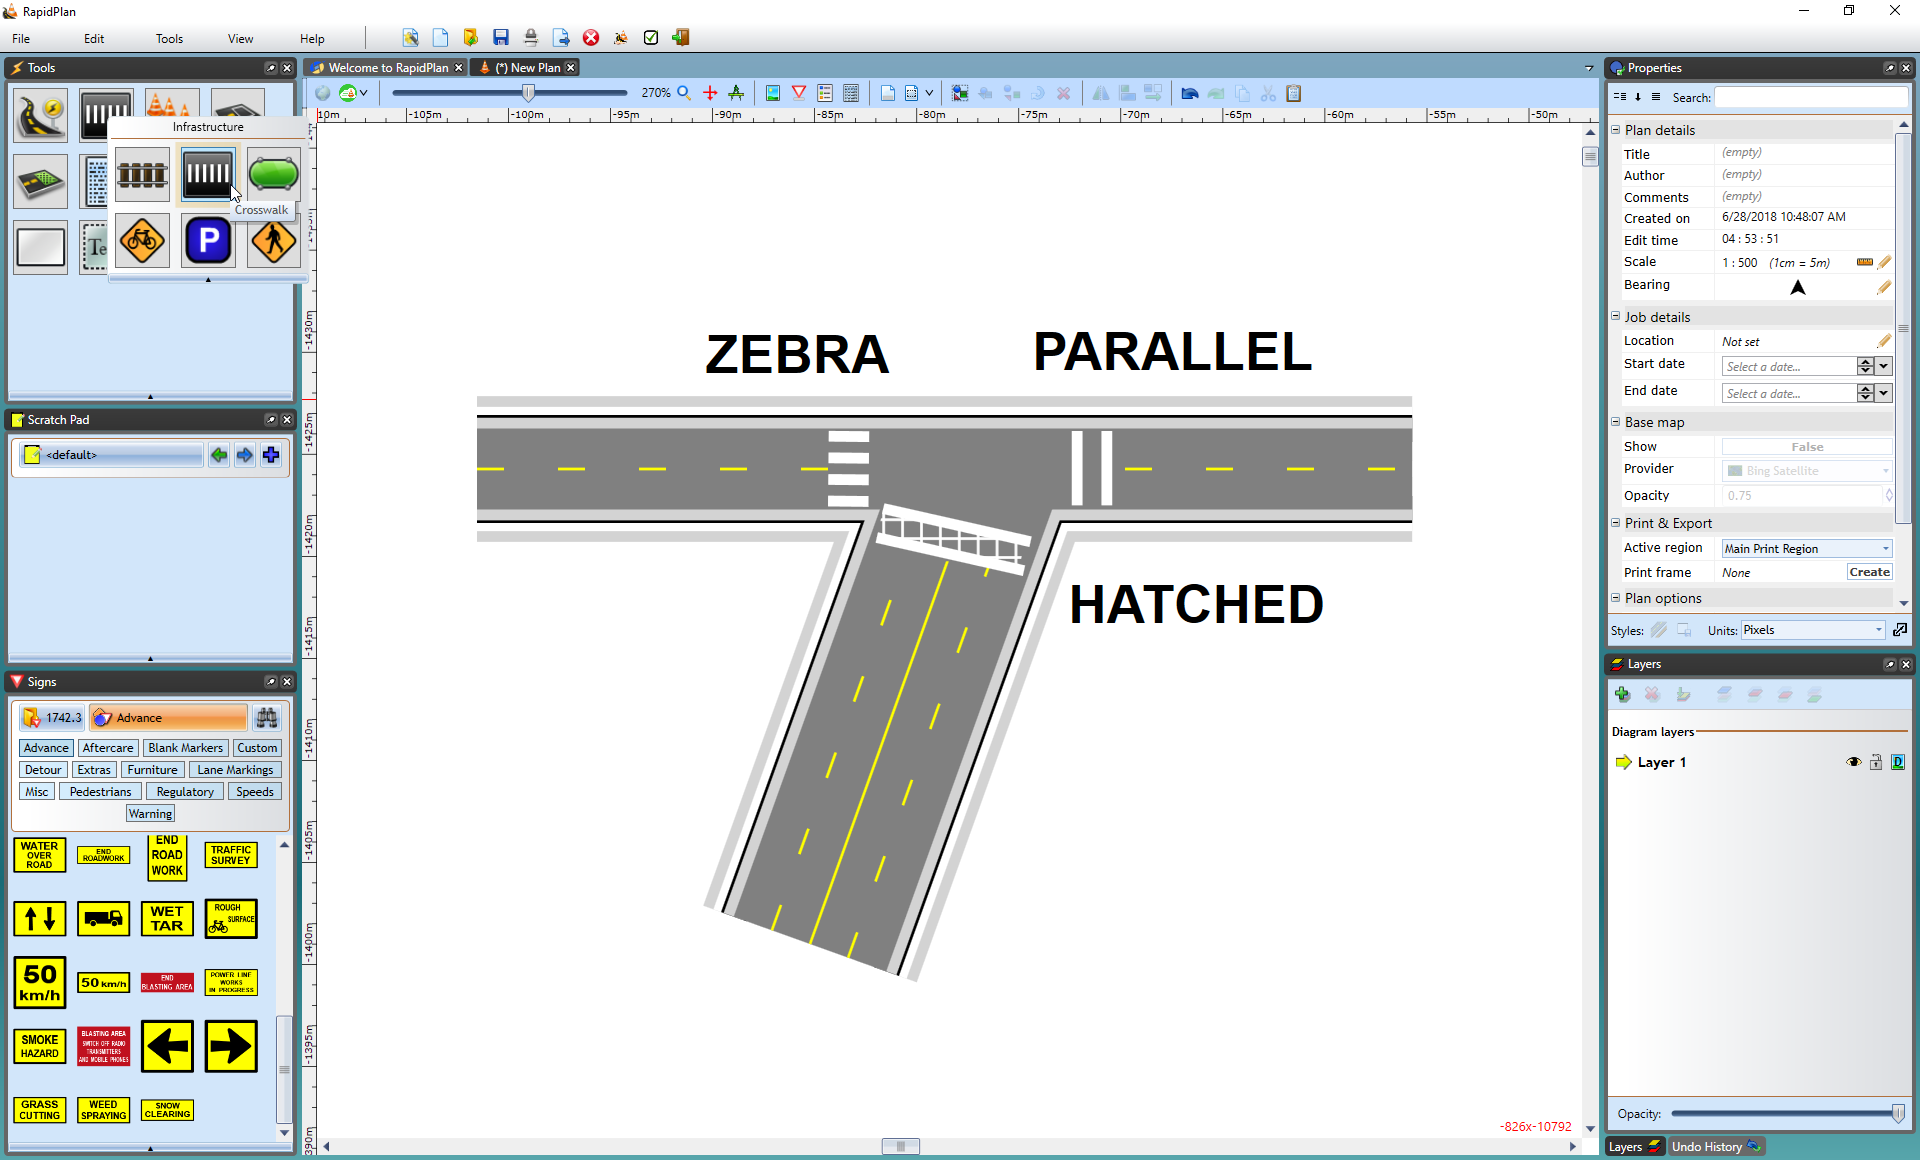Click the Exit door toolbar icon

tap(681, 38)
